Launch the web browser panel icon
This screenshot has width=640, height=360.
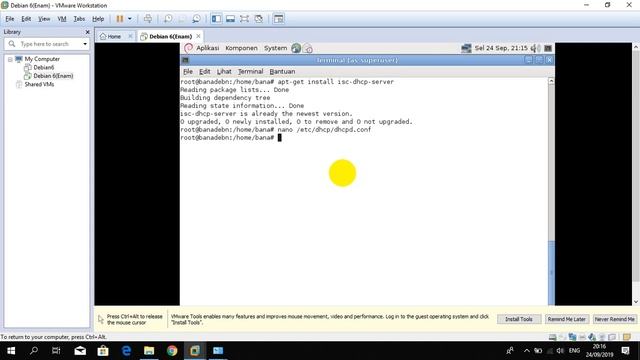click(296, 48)
